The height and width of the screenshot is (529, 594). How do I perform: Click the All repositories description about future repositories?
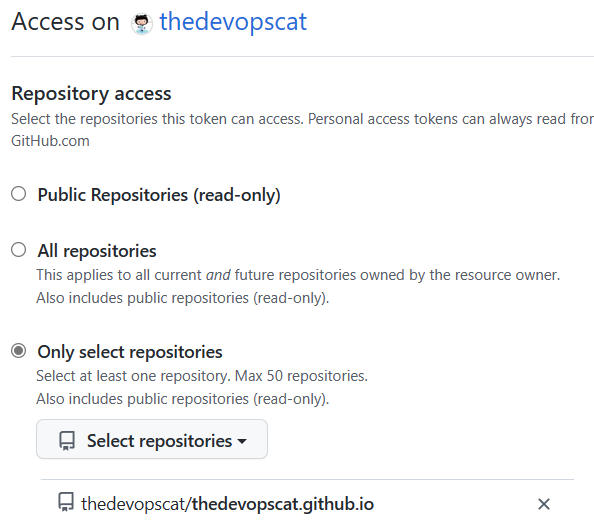coord(298,275)
